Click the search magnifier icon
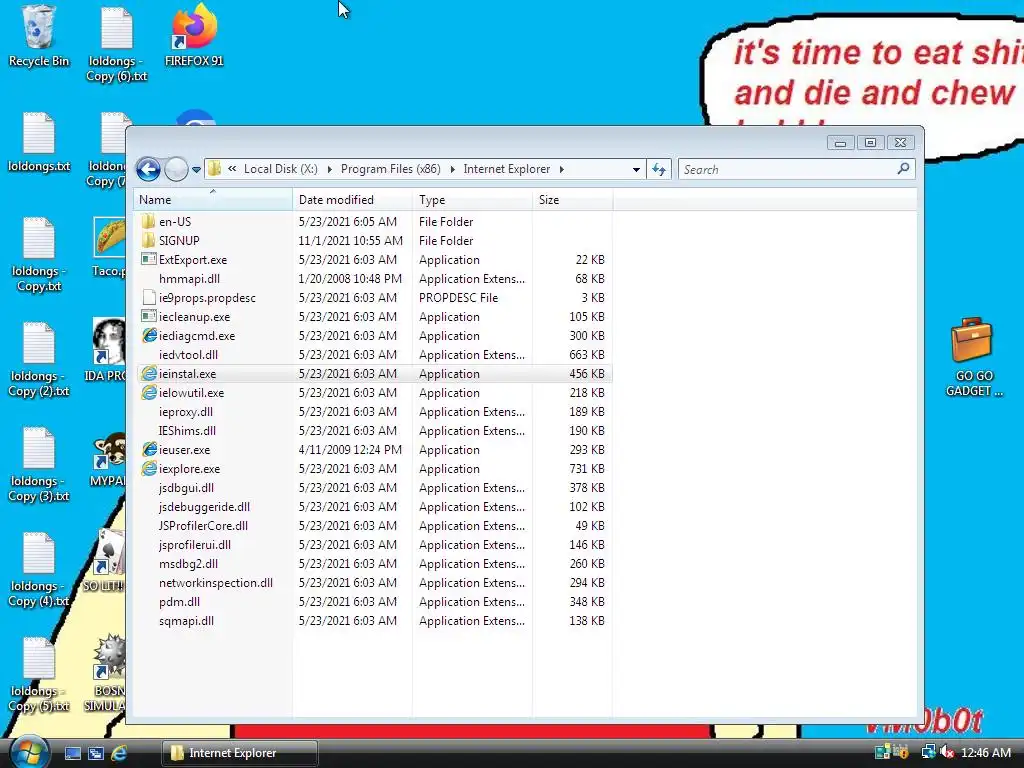The width and height of the screenshot is (1024, 768). click(903, 169)
